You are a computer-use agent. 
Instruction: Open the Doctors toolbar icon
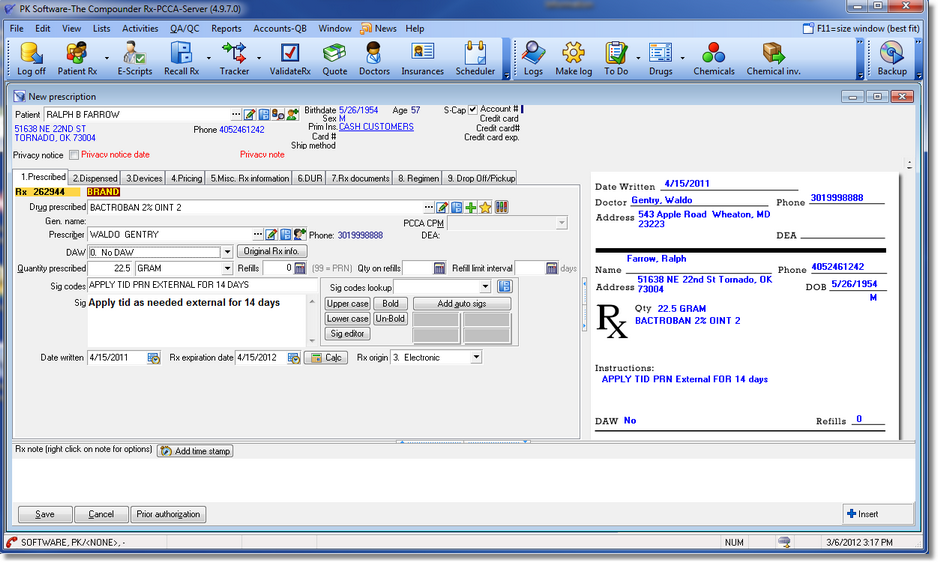pos(374,58)
